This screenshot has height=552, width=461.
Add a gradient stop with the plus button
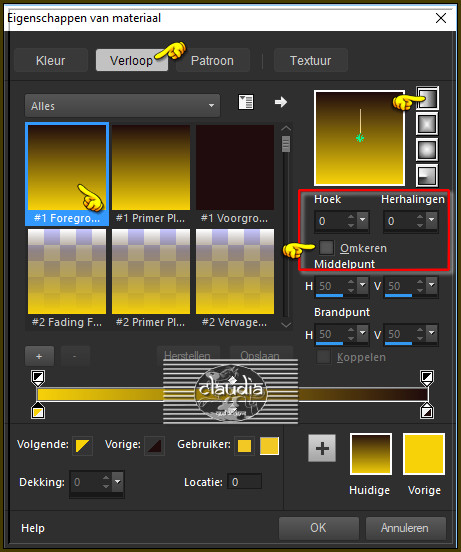click(39, 356)
